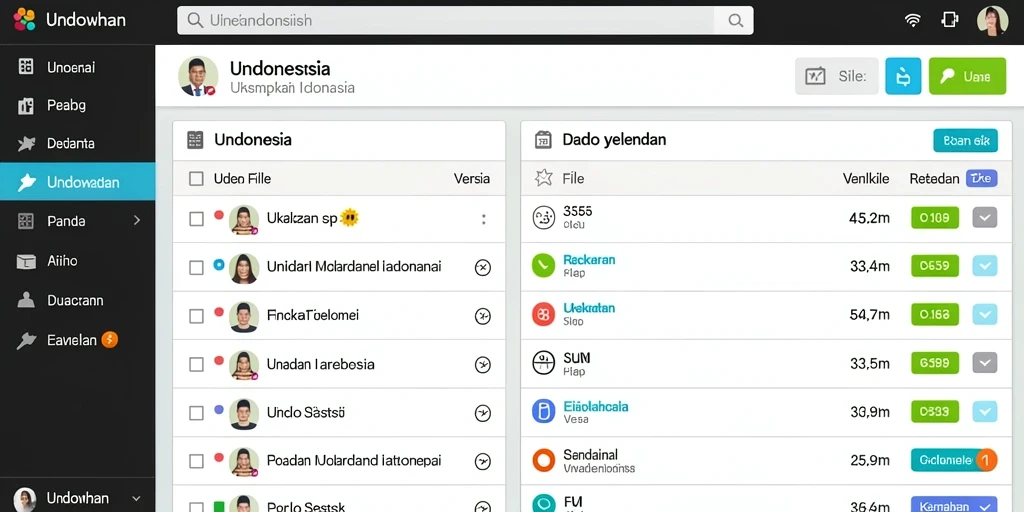Image resolution: width=1024 pixels, height=512 pixels.
Task: Click the green phone icon for Rackaran
Action: click(x=543, y=266)
